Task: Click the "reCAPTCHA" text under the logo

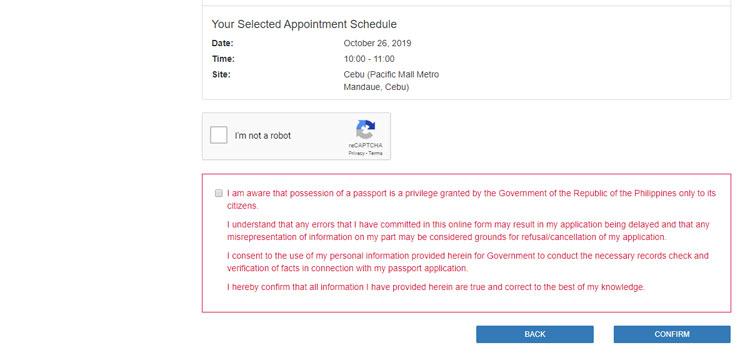Action: click(365, 146)
